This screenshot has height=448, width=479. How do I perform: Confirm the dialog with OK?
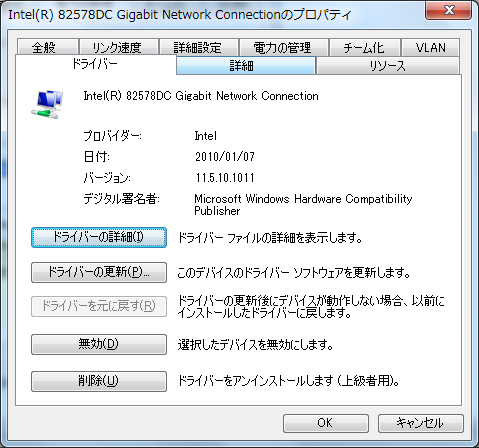(x=326, y=423)
